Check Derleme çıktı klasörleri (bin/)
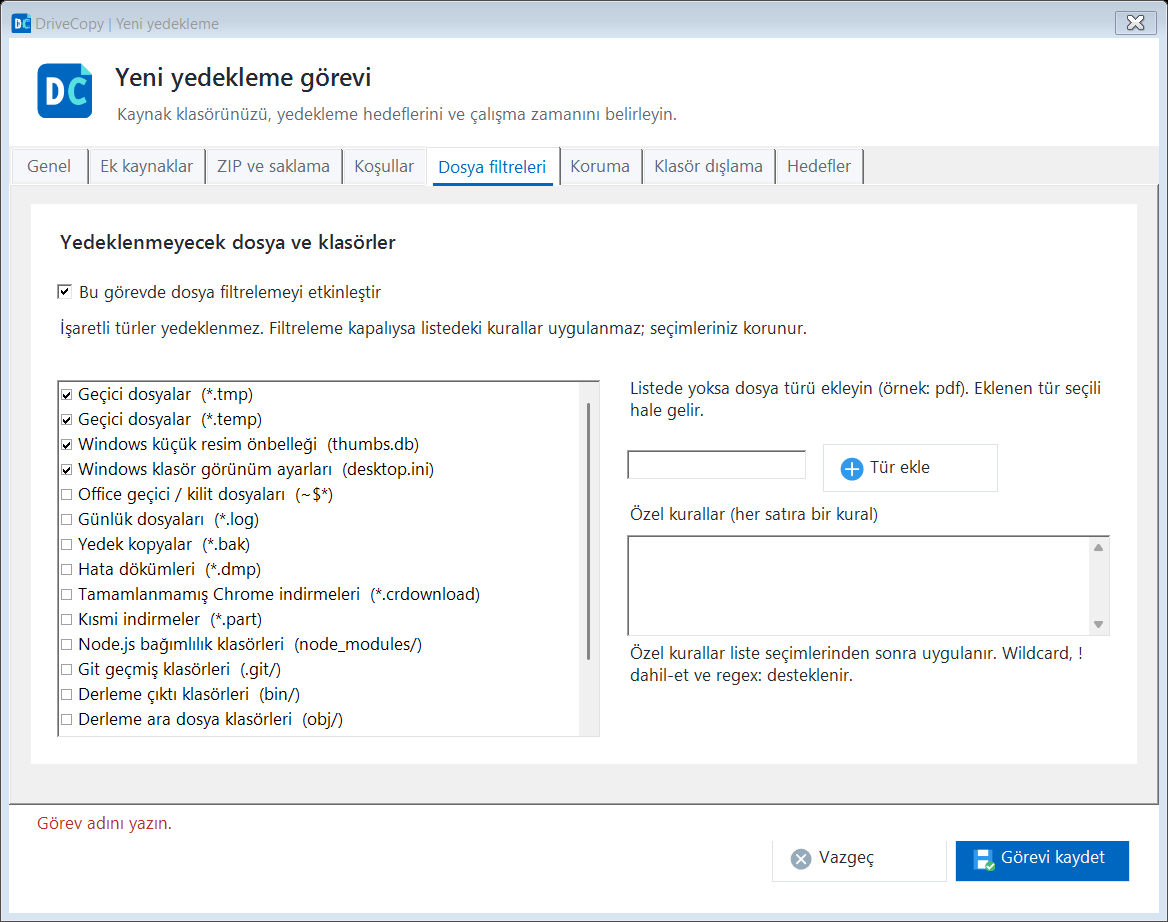This screenshot has height=922, width=1168. 66,694
